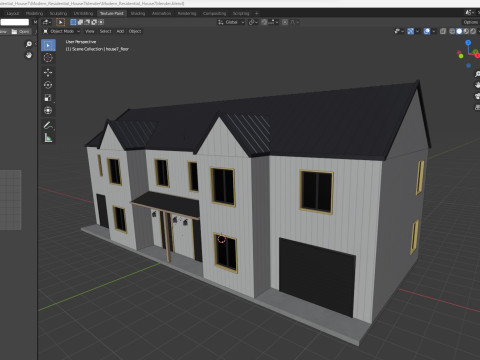Switch to Animation workspace tab
The height and width of the screenshot is (360, 480).
[x=161, y=13]
